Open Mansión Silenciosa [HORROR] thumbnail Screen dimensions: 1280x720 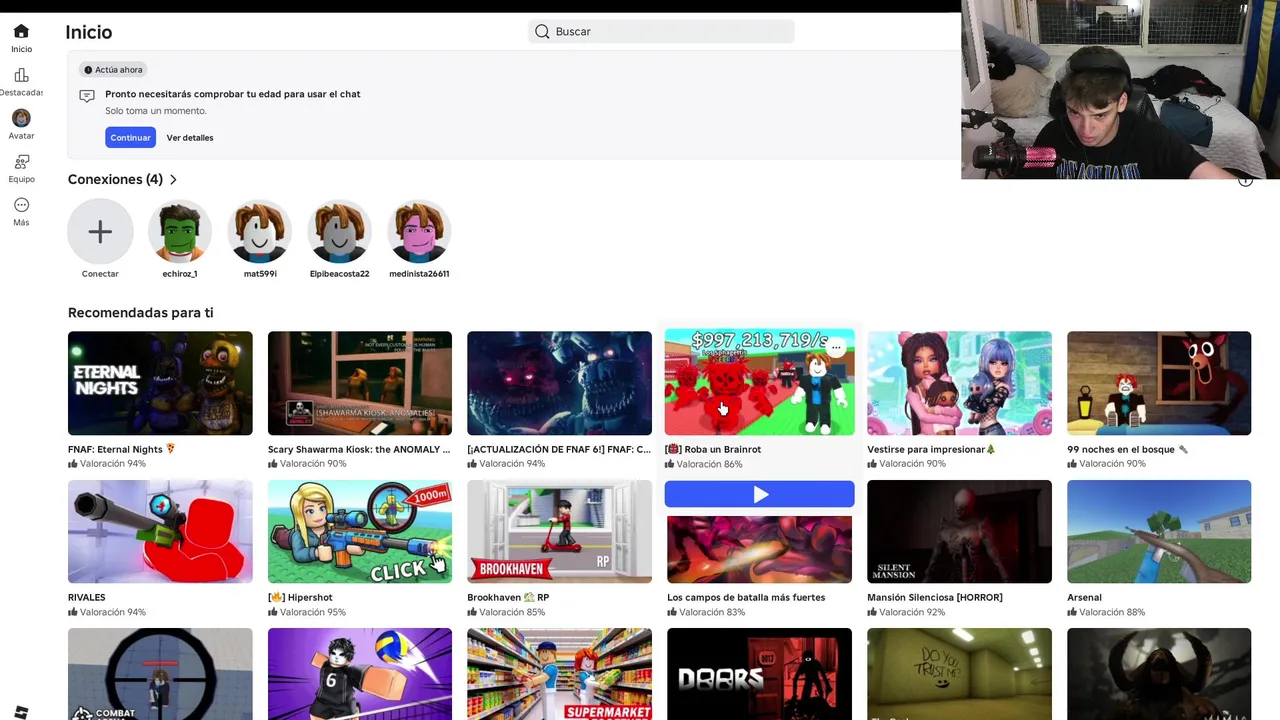point(959,531)
